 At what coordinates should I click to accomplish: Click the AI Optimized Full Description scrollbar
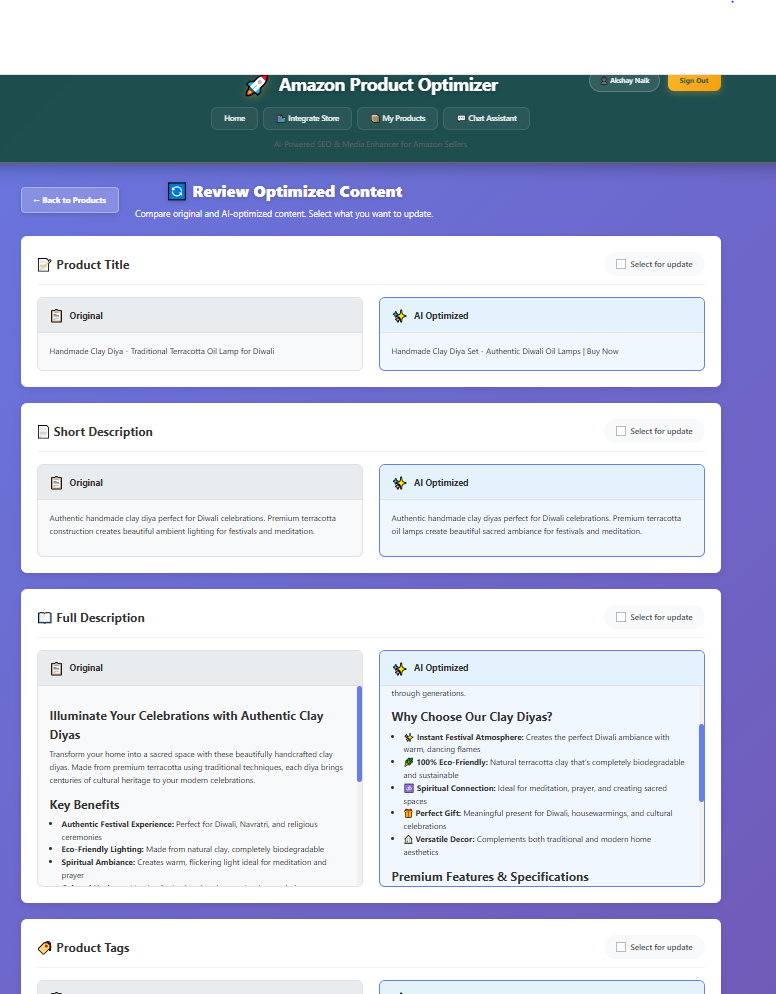pos(701,763)
